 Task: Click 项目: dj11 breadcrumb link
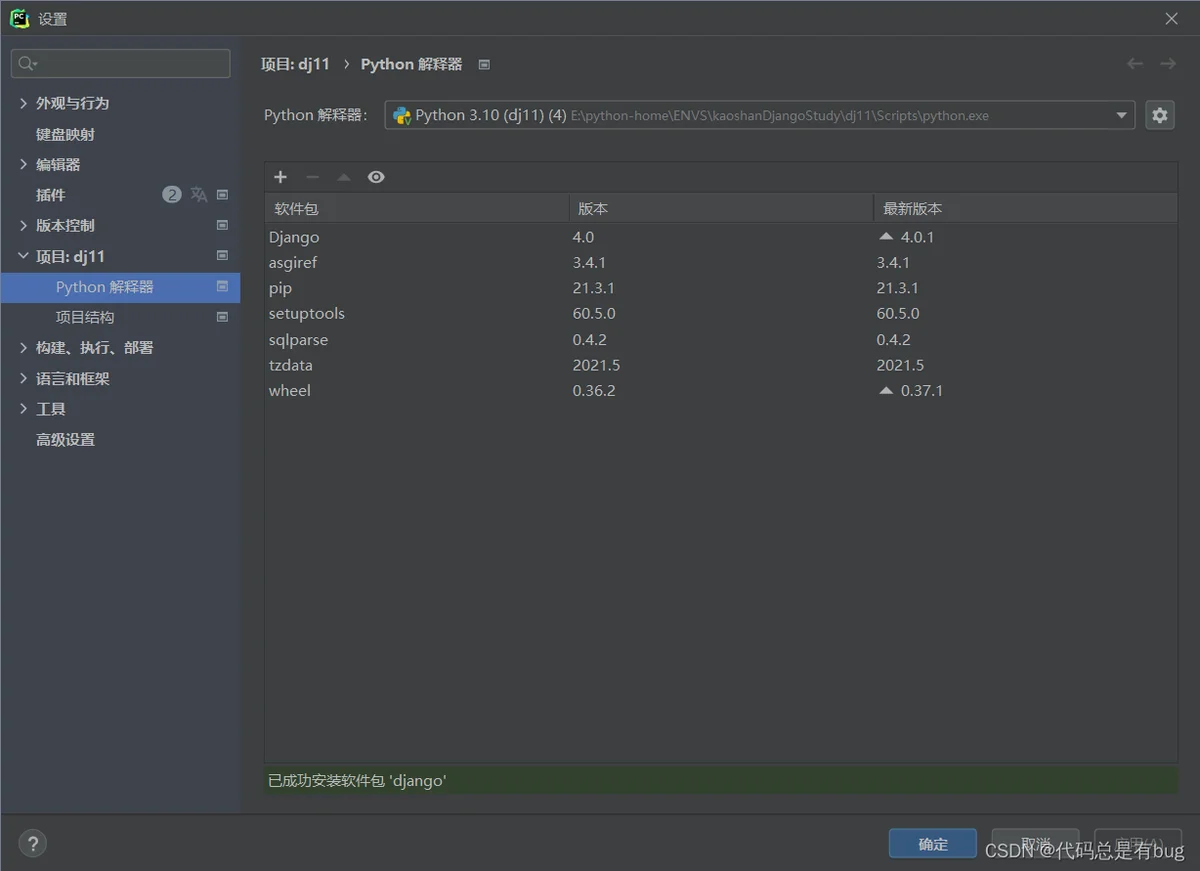coord(295,64)
